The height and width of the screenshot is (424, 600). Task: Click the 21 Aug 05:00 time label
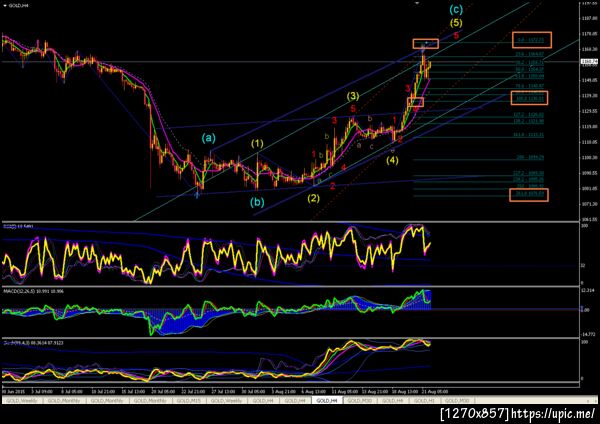435,392
